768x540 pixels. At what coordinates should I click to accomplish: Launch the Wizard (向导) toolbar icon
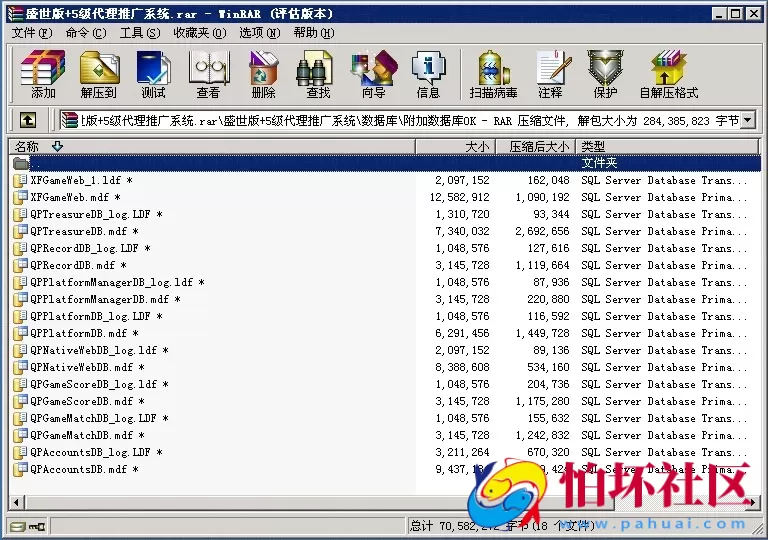point(373,74)
